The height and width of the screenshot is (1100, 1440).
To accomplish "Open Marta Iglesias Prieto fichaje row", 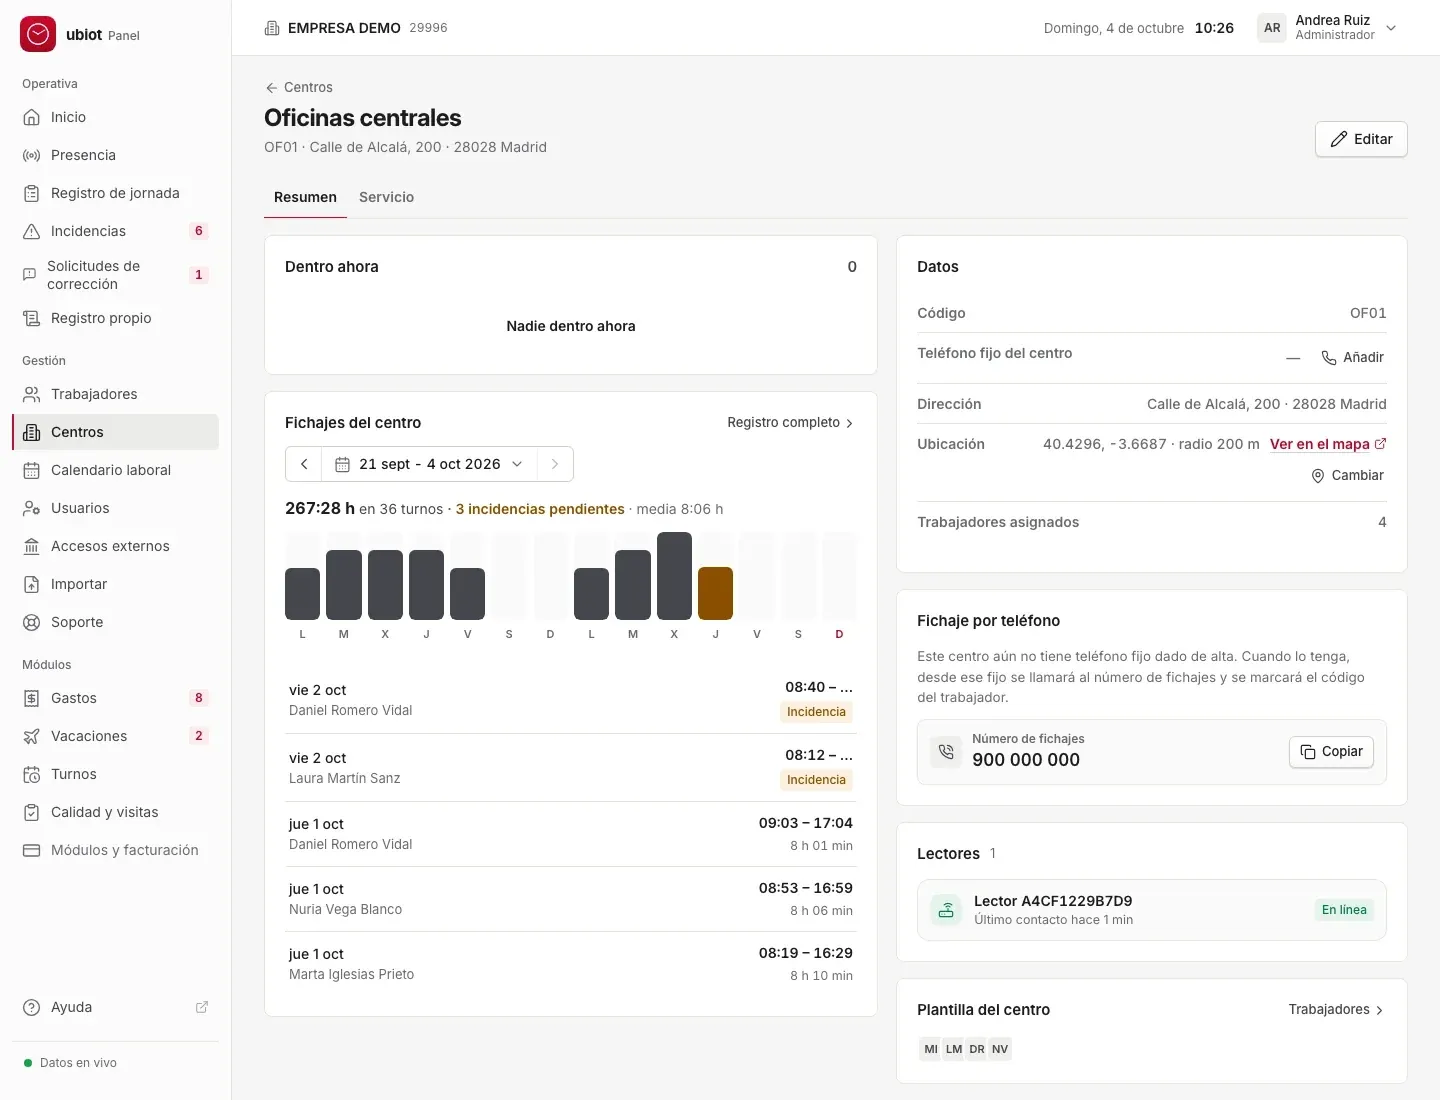I will click(571, 964).
